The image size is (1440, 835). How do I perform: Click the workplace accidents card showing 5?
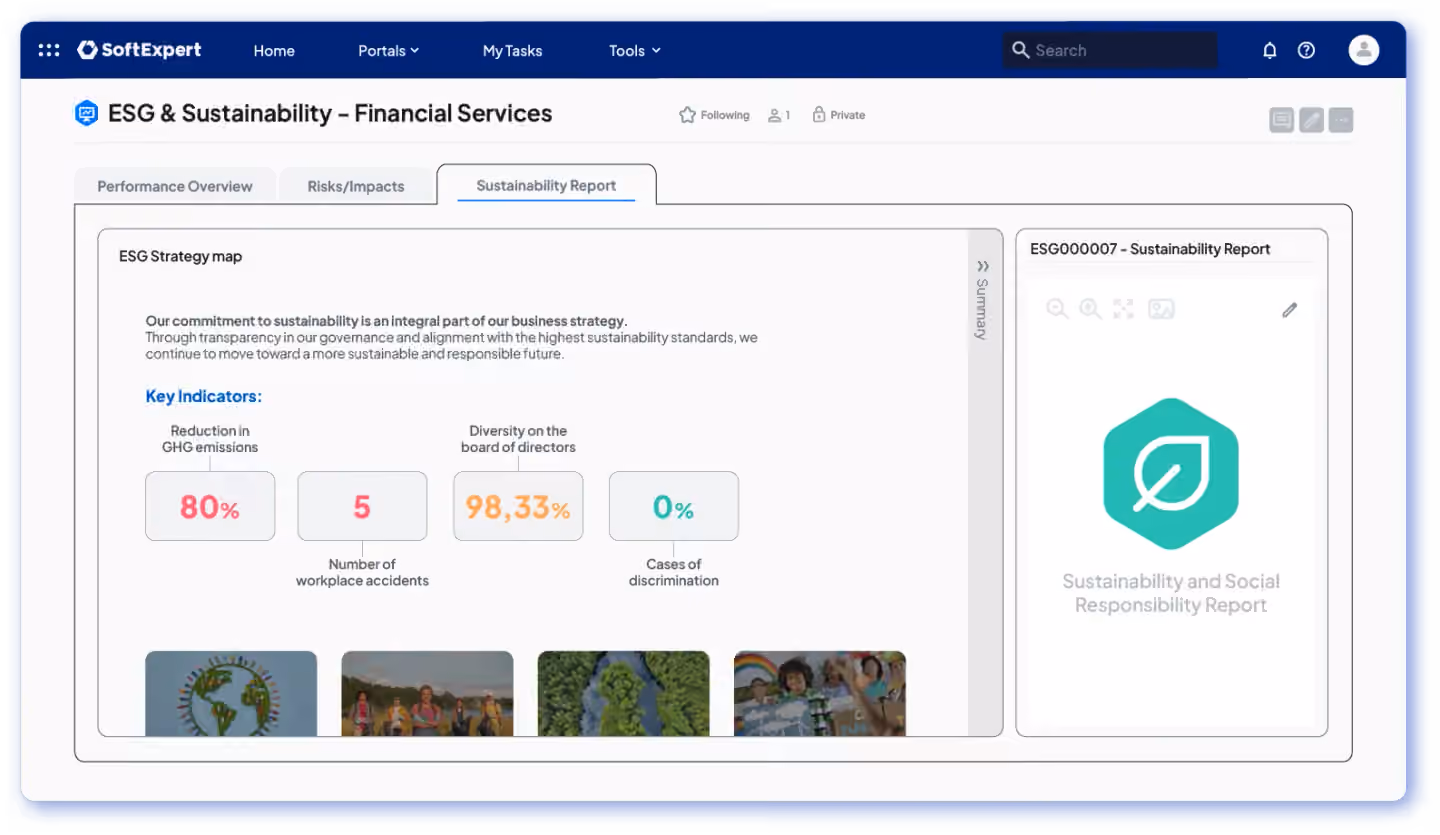click(x=362, y=506)
